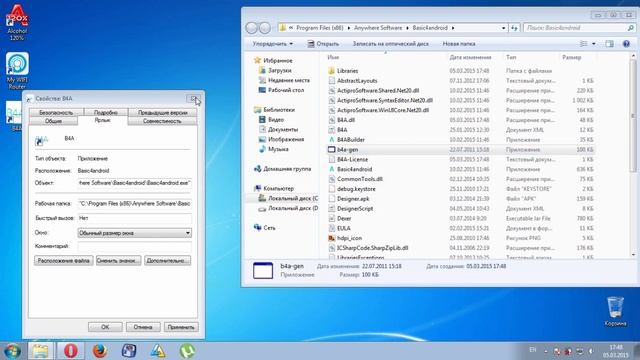Select the Ярлык tab
This screenshot has height=360, width=640.
[102, 120]
